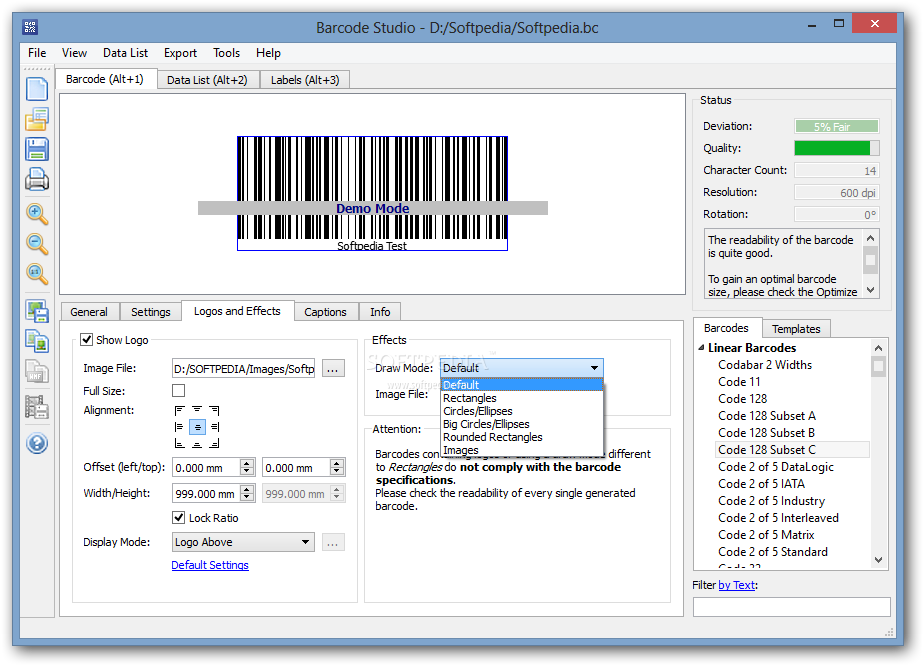Open the Data List menu
Image resolution: width=924 pixels, height=666 pixels.
point(126,52)
